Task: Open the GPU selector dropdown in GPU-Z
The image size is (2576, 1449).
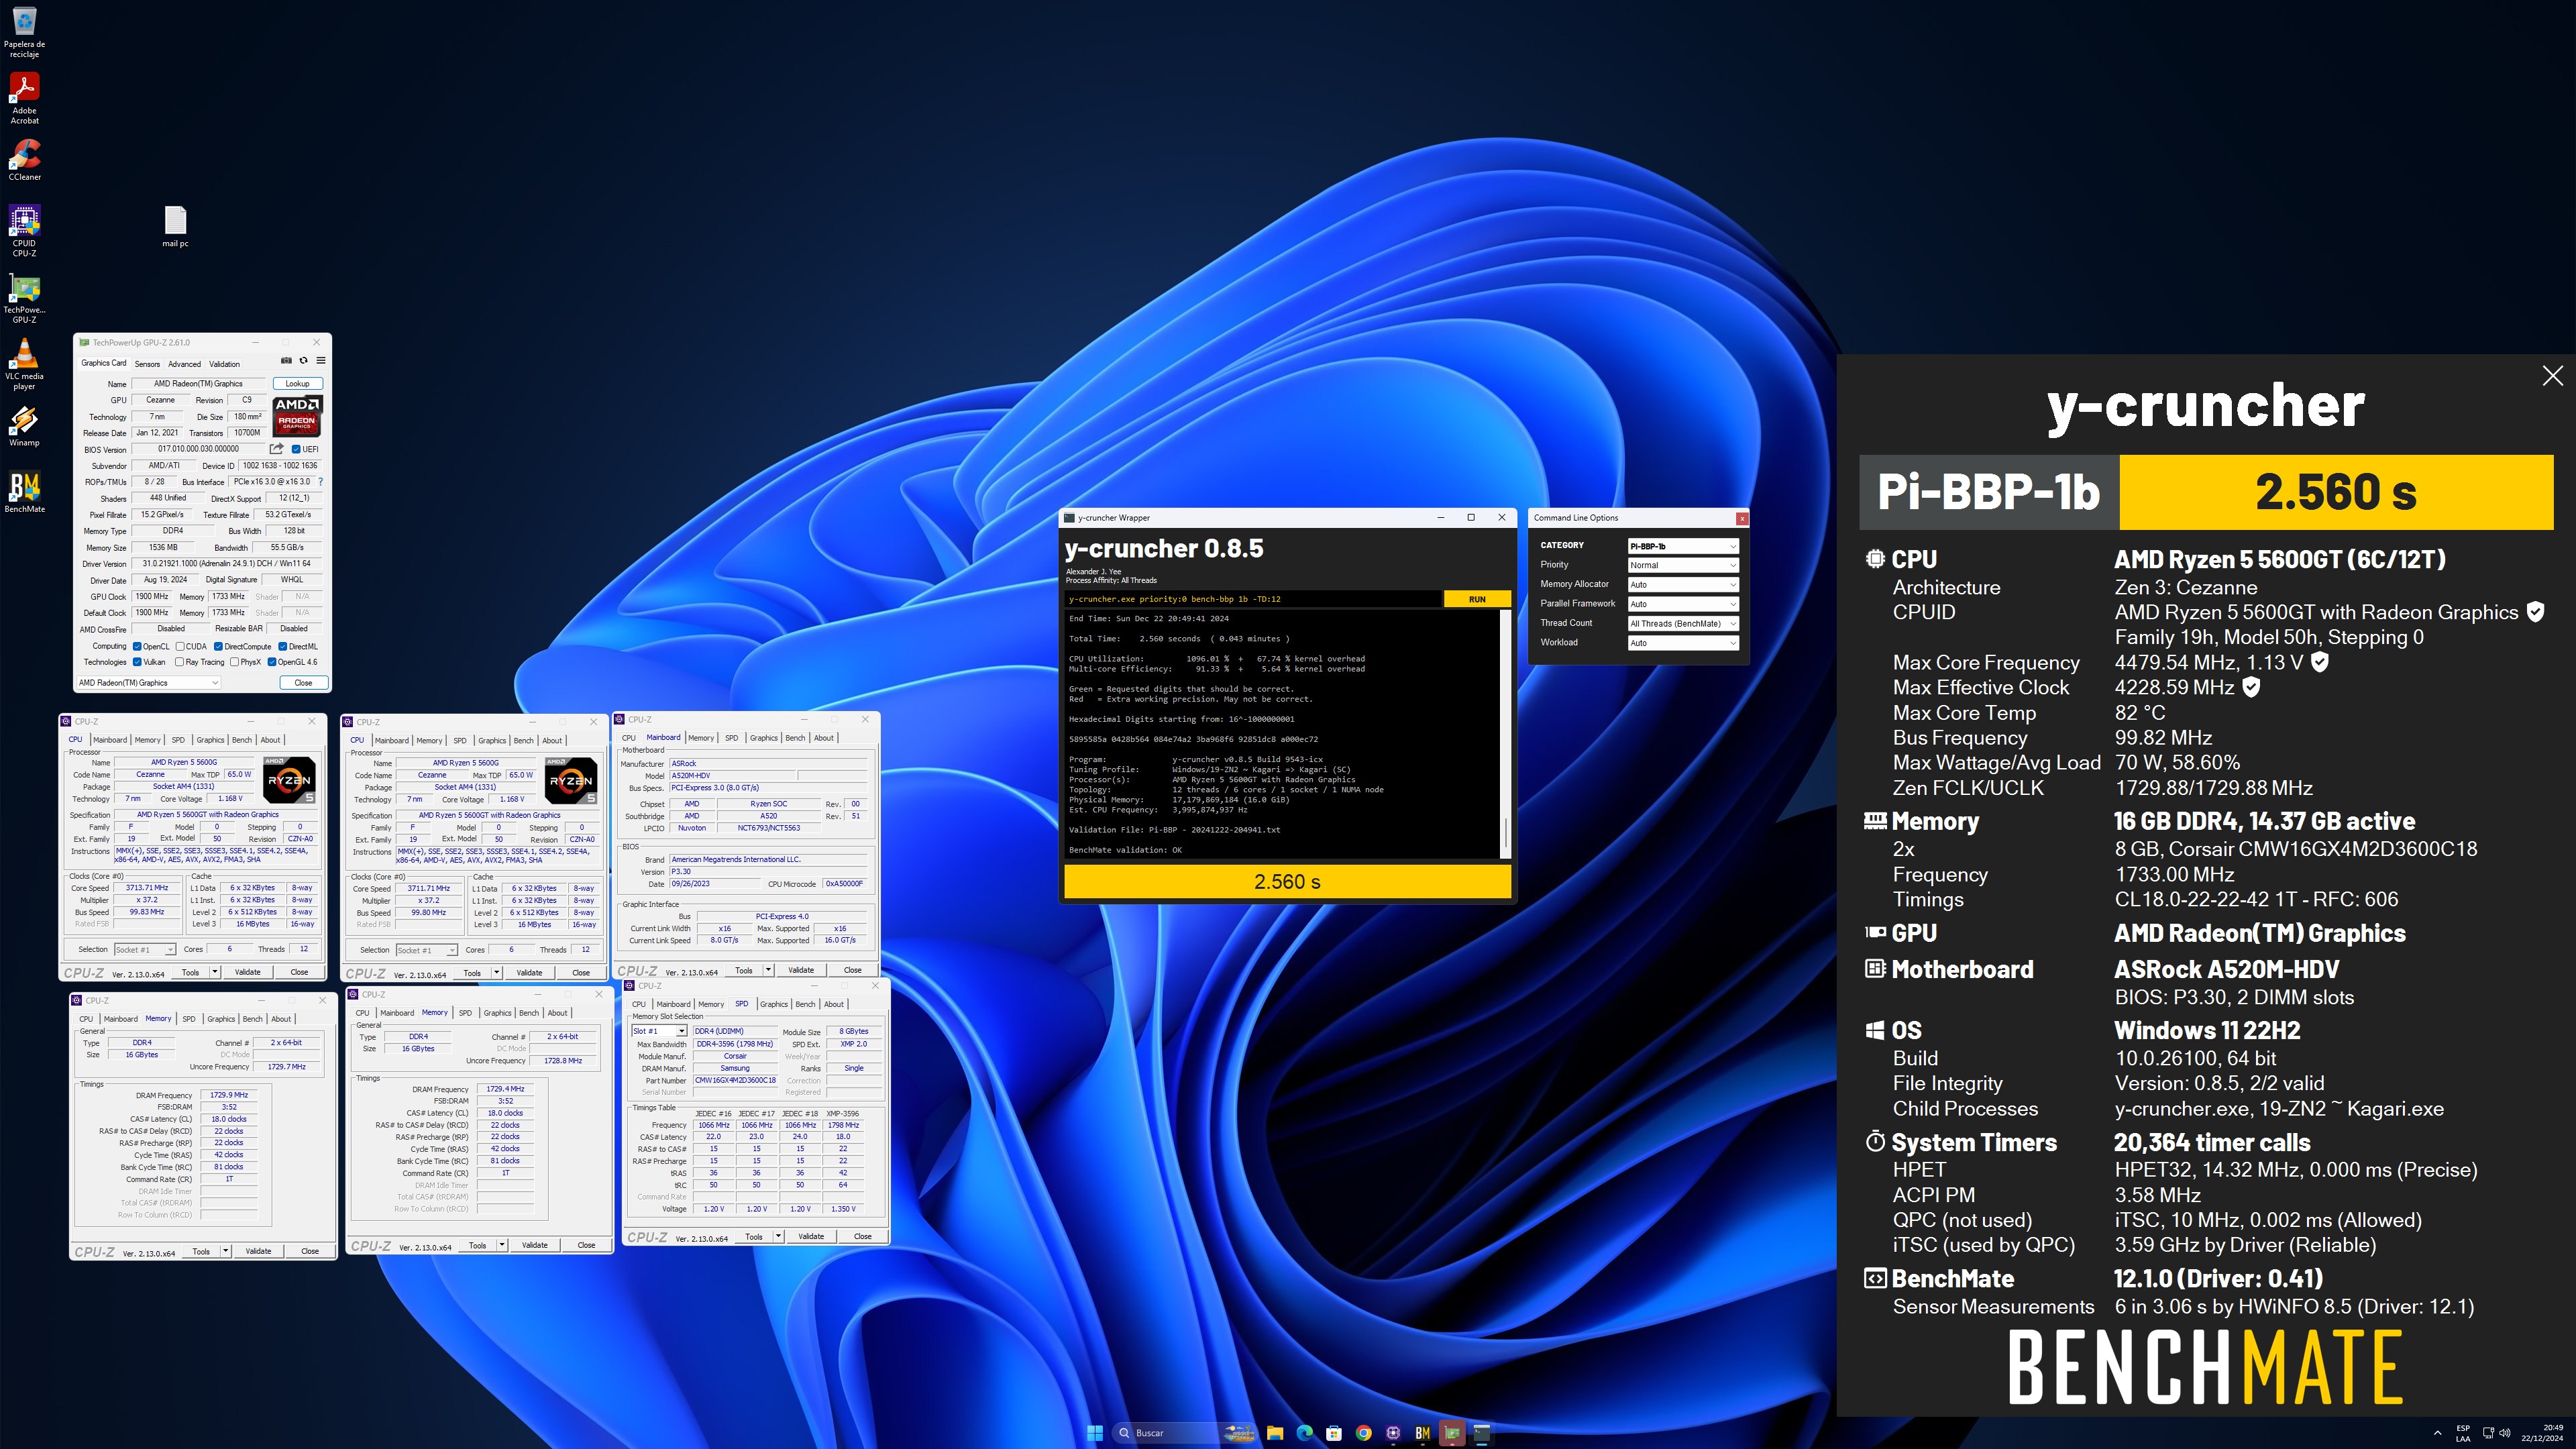Action: (x=148, y=683)
